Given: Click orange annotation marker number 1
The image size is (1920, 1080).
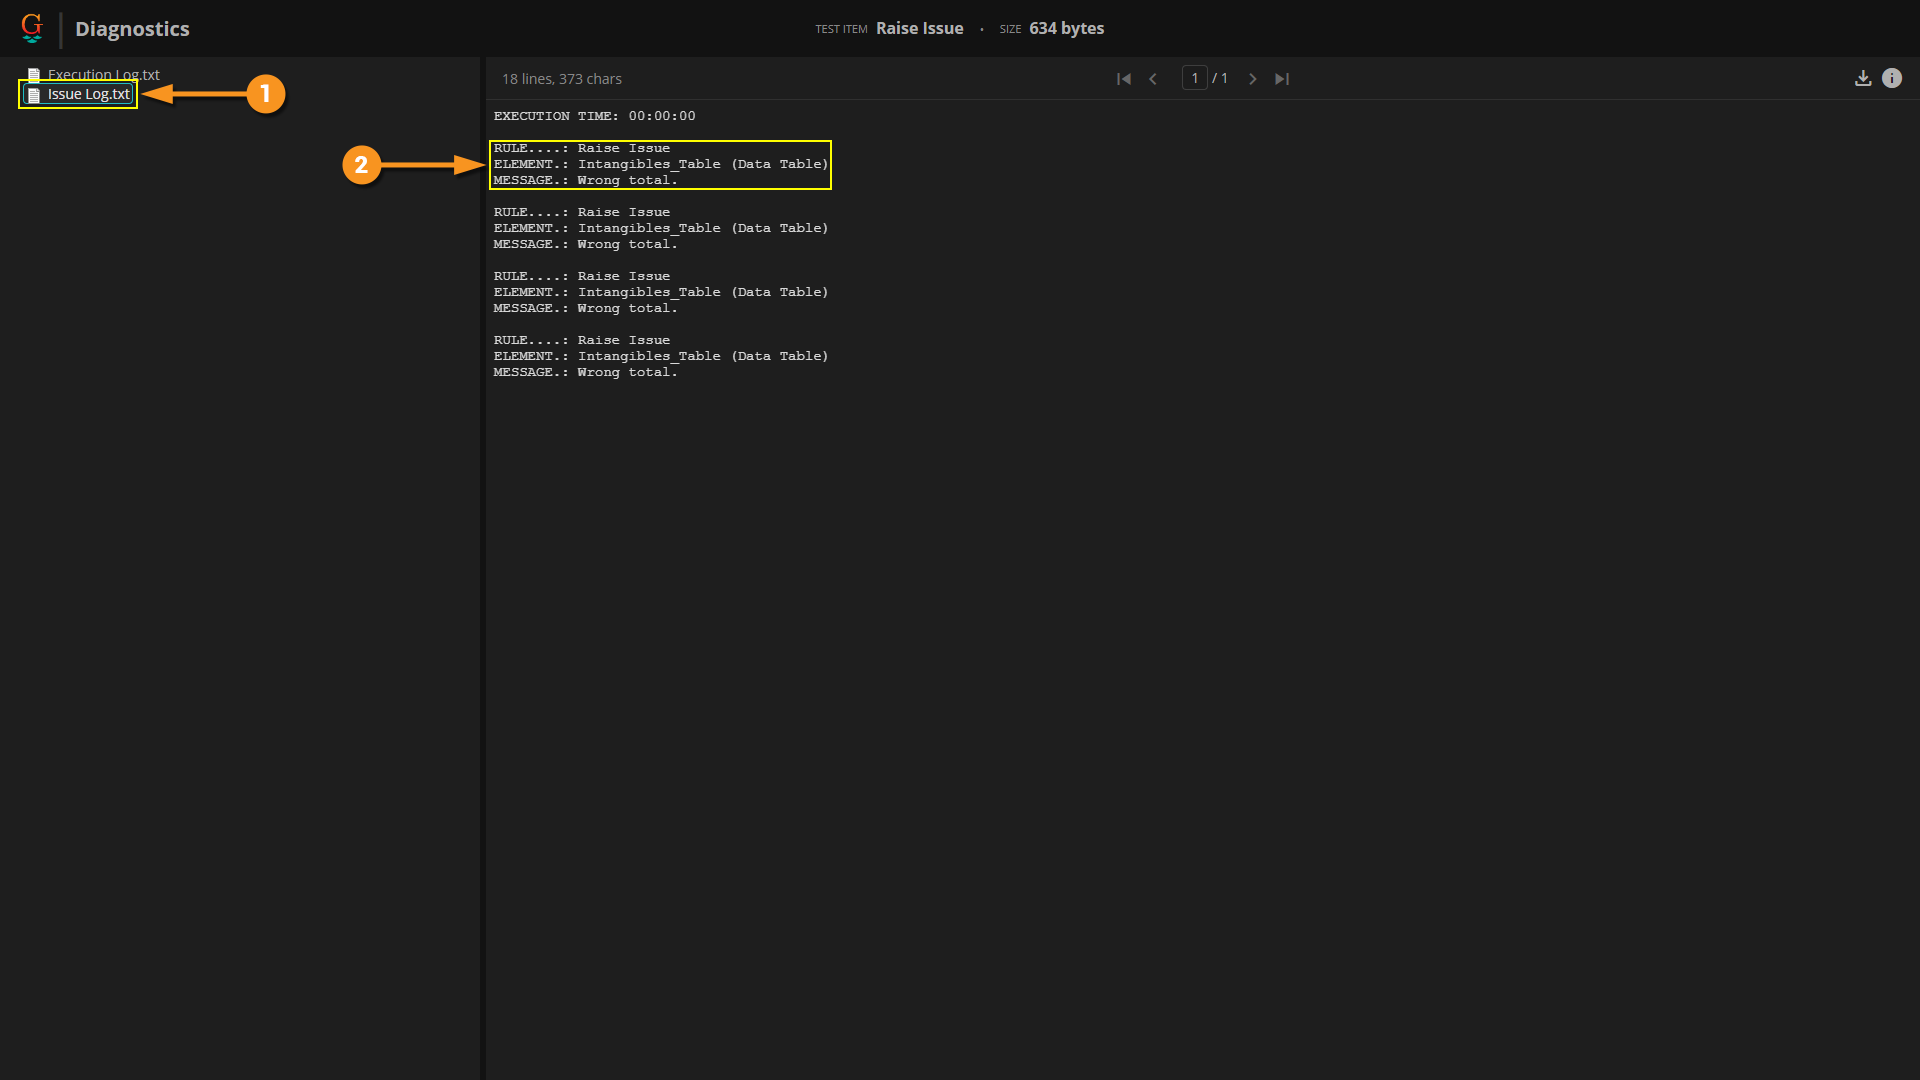Looking at the screenshot, I should pyautogui.click(x=265, y=94).
